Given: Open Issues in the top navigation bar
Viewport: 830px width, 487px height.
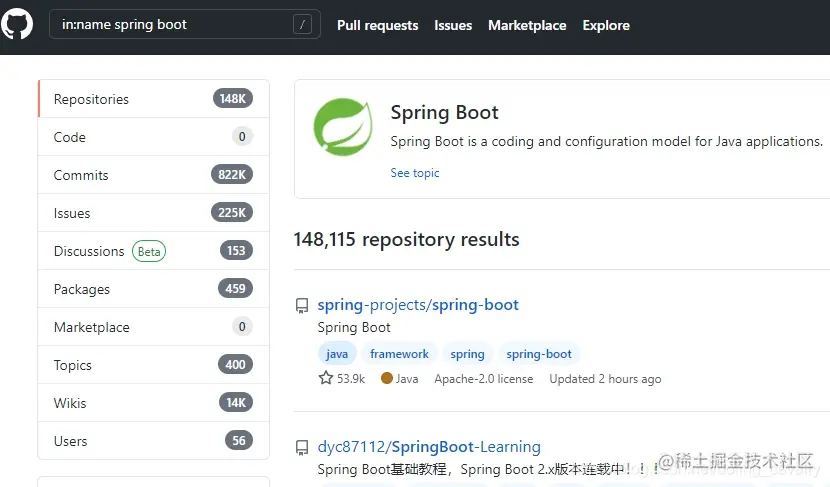Looking at the screenshot, I should (x=453, y=25).
